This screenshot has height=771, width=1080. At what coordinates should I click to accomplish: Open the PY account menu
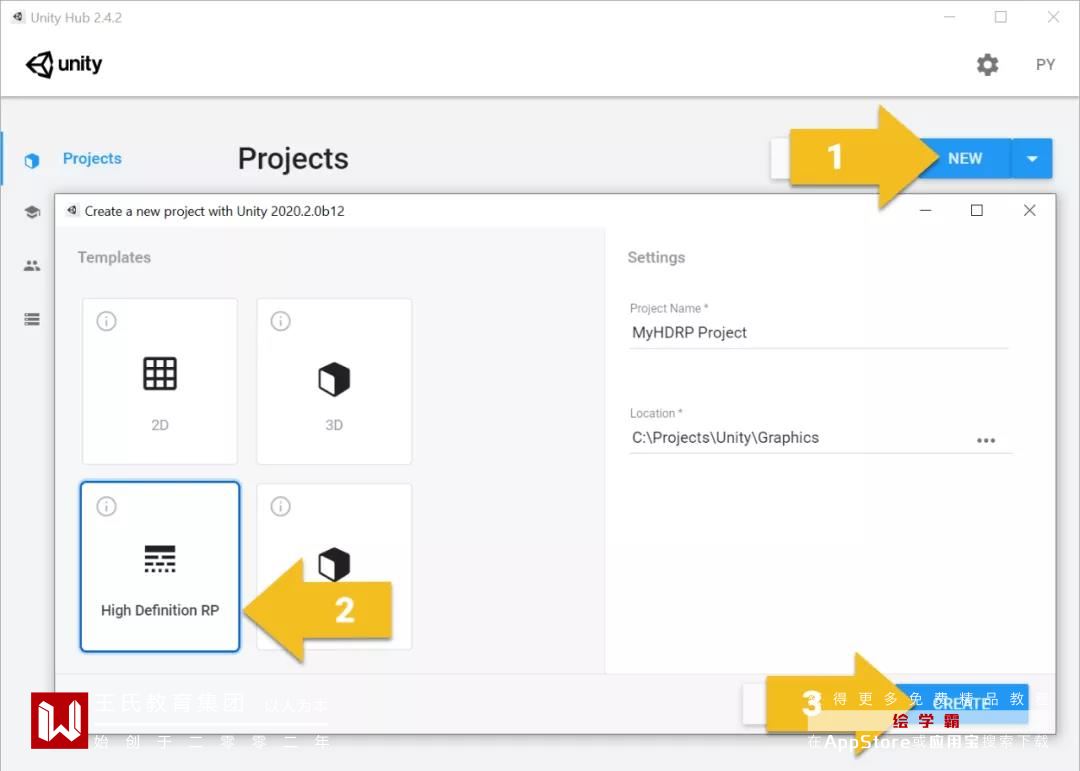(x=1045, y=65)
